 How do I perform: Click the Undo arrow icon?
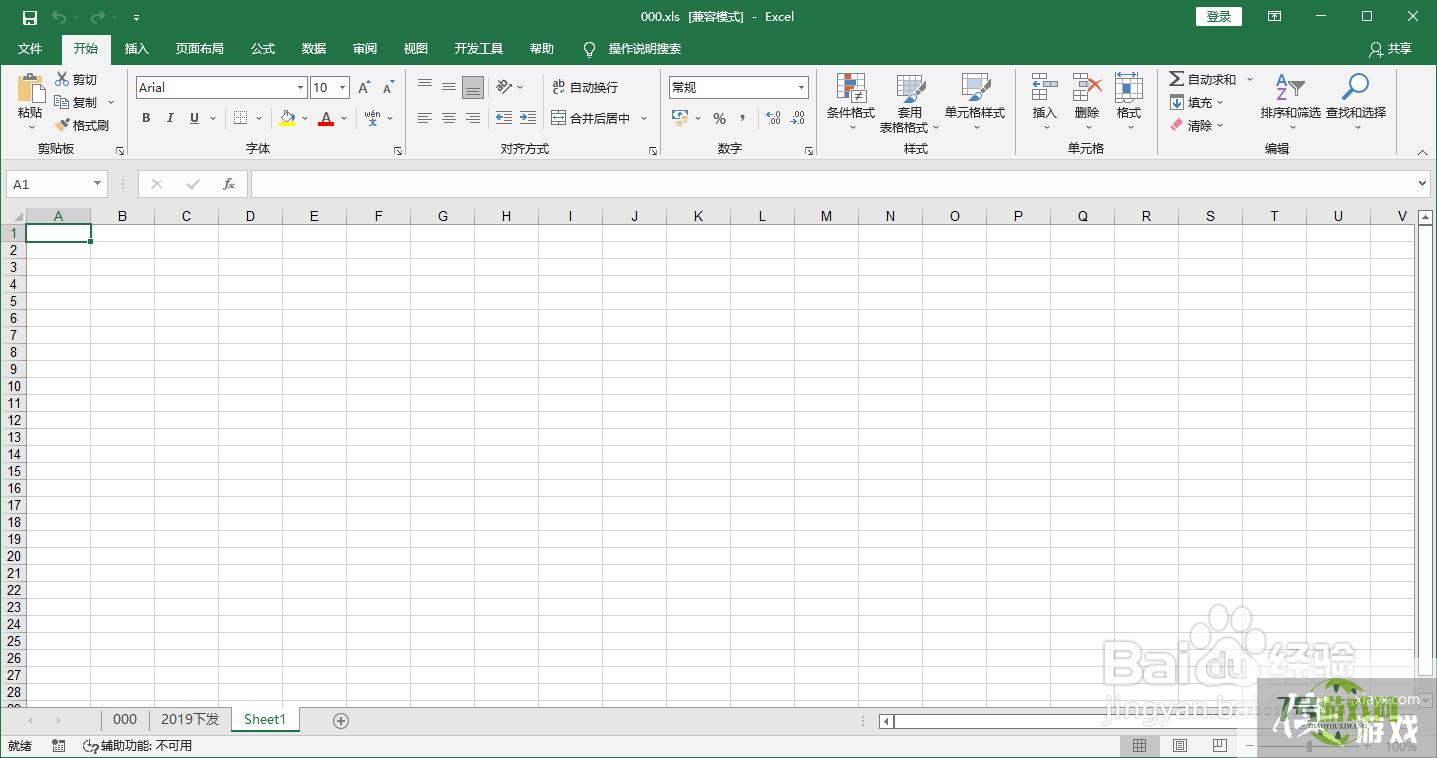click(59, 17)
